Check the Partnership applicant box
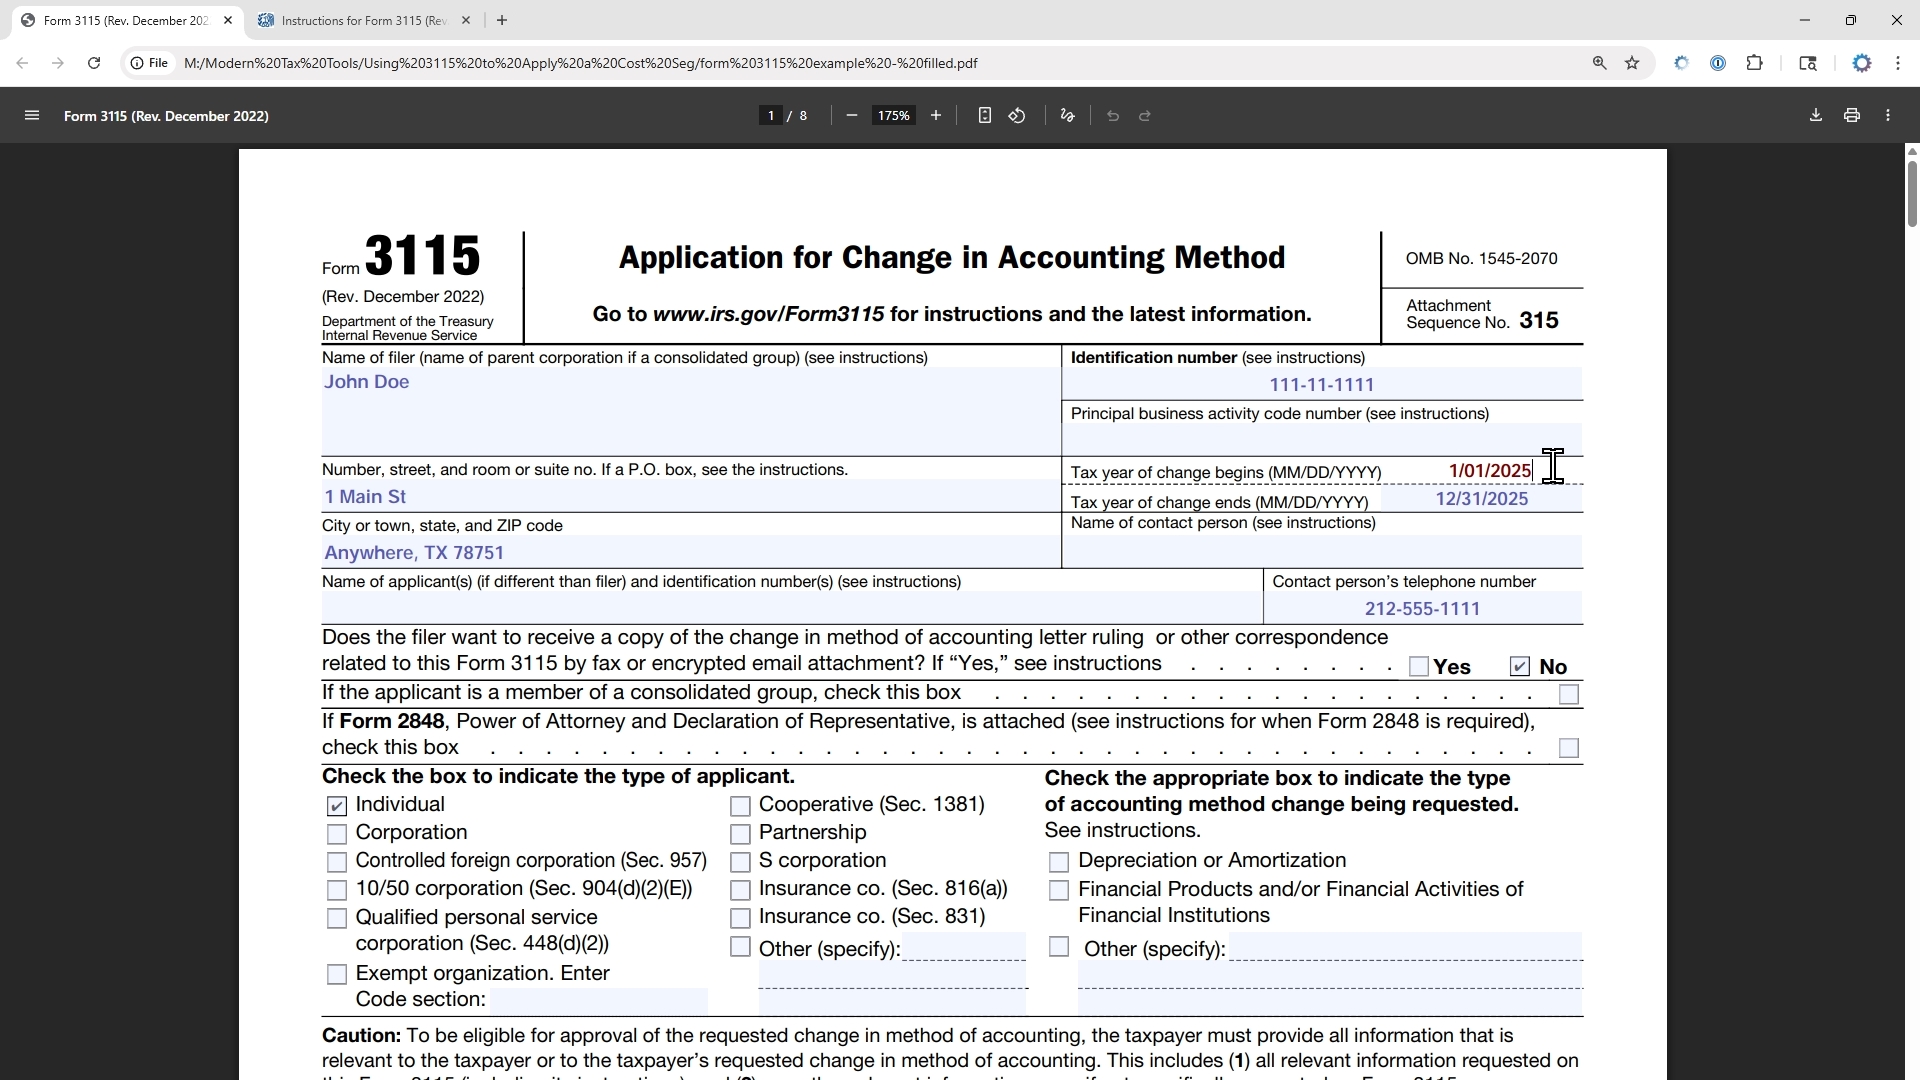Image resolution: width=1920 pixels, height=1080 pixels. [x=740, y=834]
